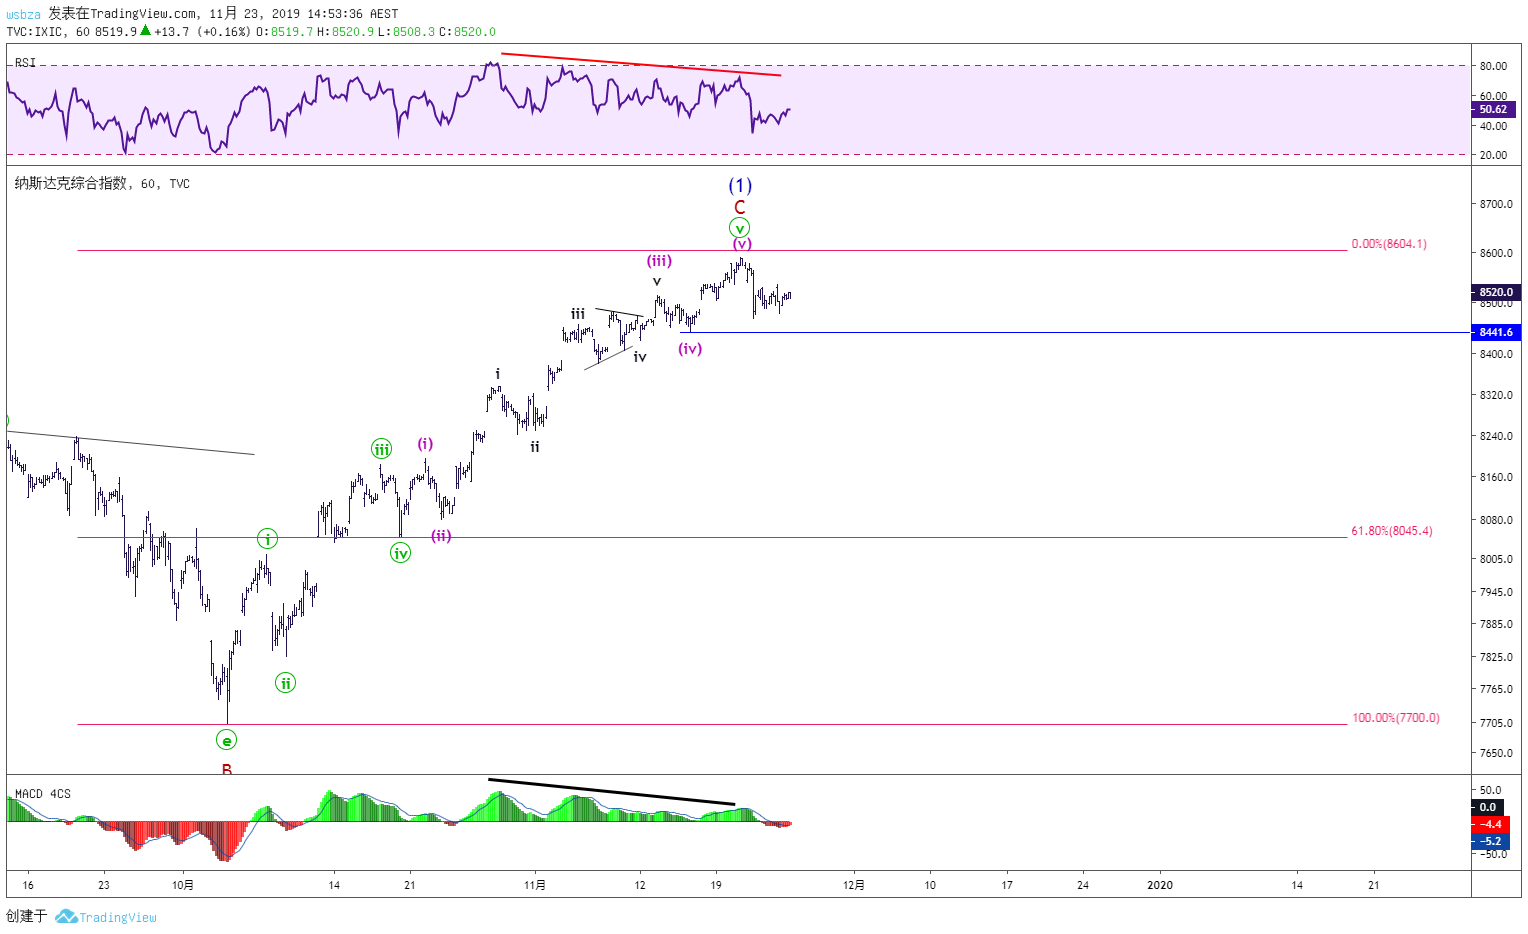Image resolution: width=1528 pixels, height=934 pixels.
Task: Click the 发表在TradingView.com header text
Action: click(123, 14)
